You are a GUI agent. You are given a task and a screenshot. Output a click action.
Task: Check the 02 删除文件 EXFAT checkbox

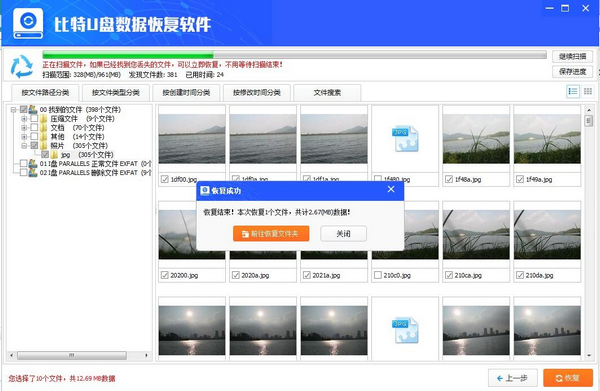23,173
